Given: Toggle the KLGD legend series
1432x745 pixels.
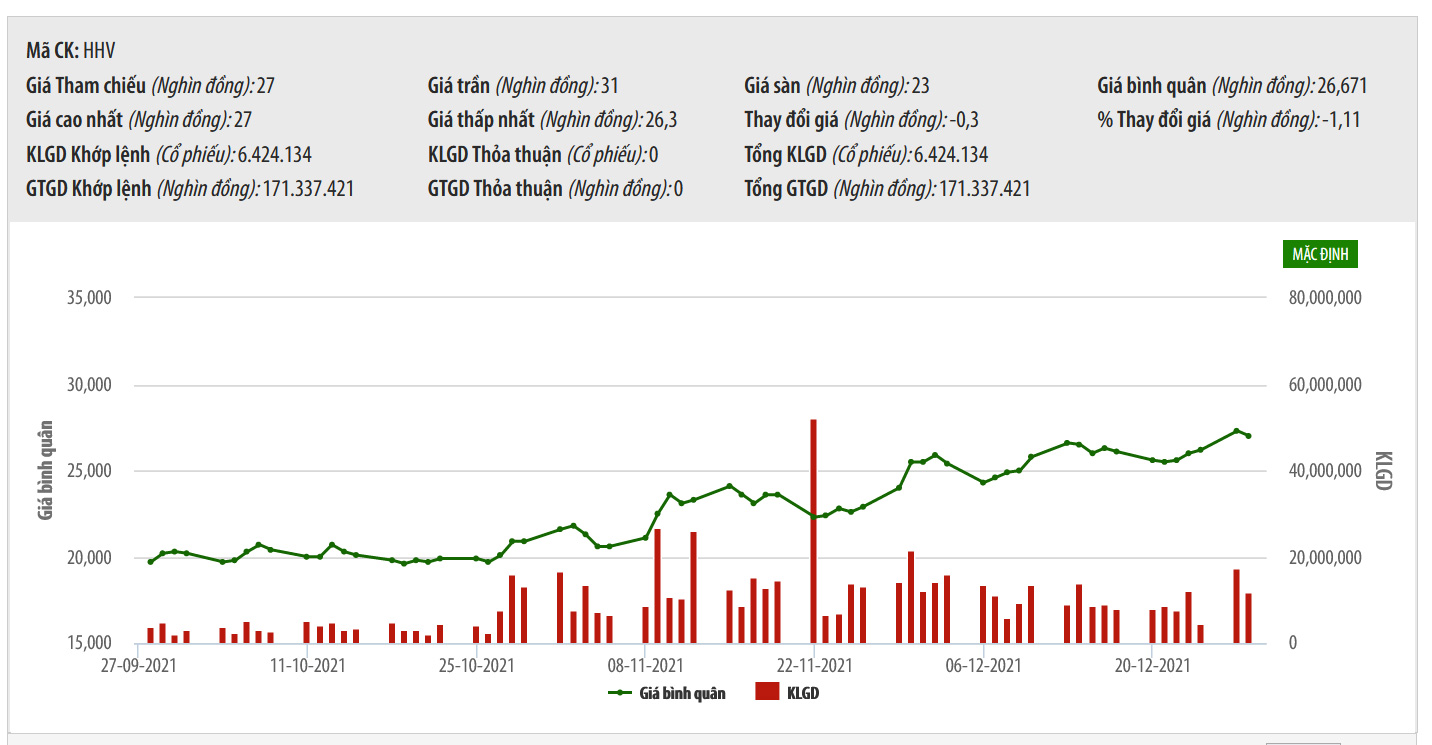Looking at the screenshot, I should pos(802,692).
